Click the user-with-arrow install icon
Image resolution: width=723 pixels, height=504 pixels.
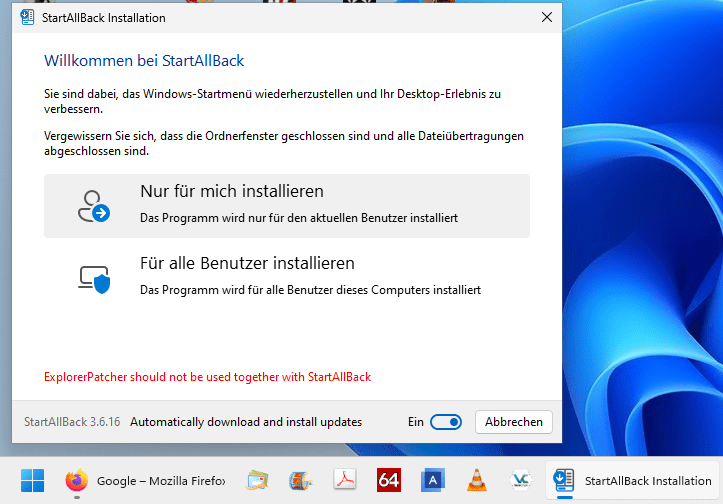click(94, 206)
